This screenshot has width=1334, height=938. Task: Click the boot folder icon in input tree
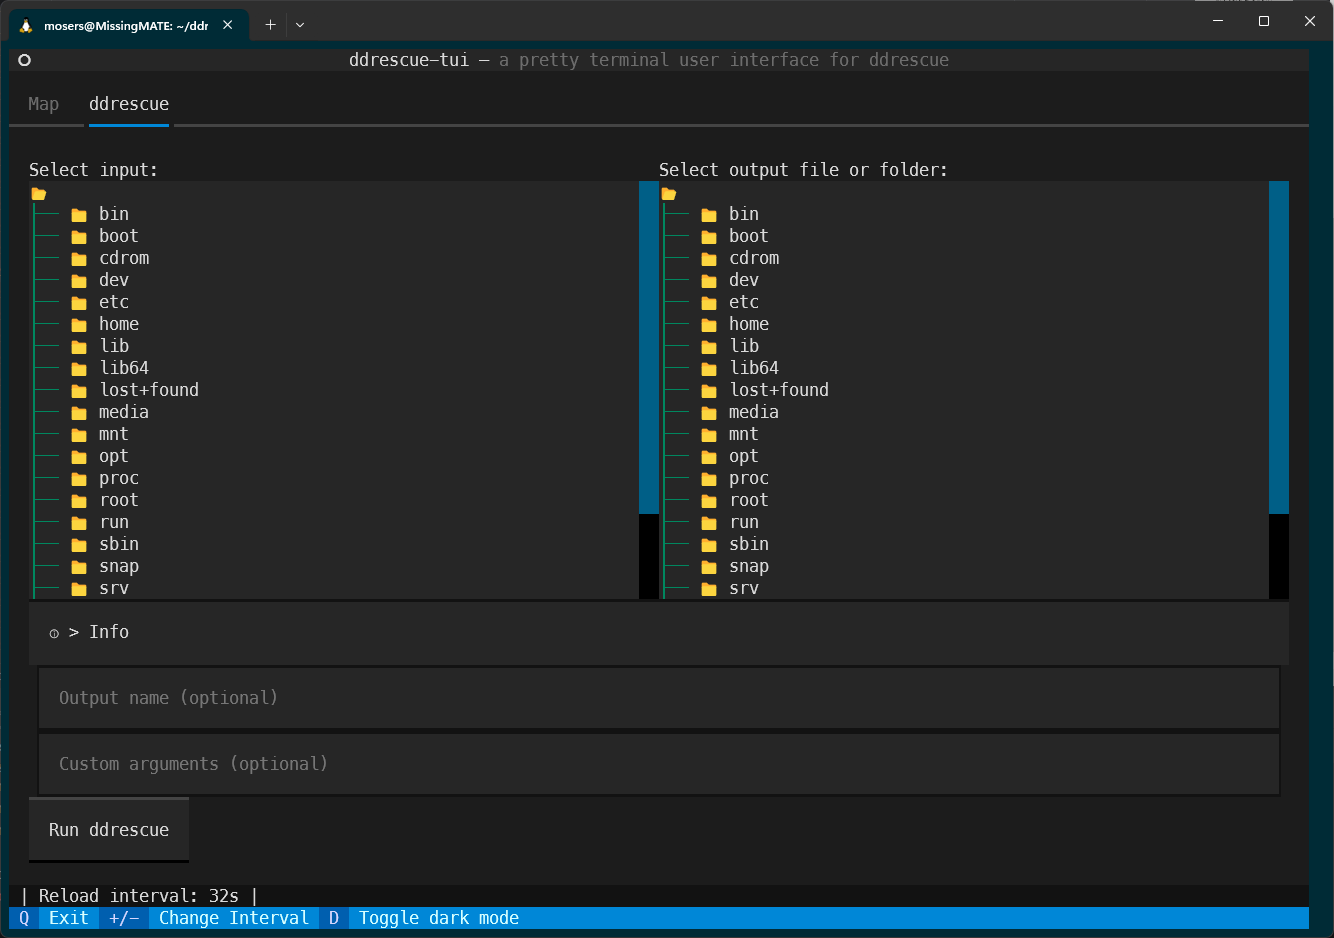coord(79,237)
